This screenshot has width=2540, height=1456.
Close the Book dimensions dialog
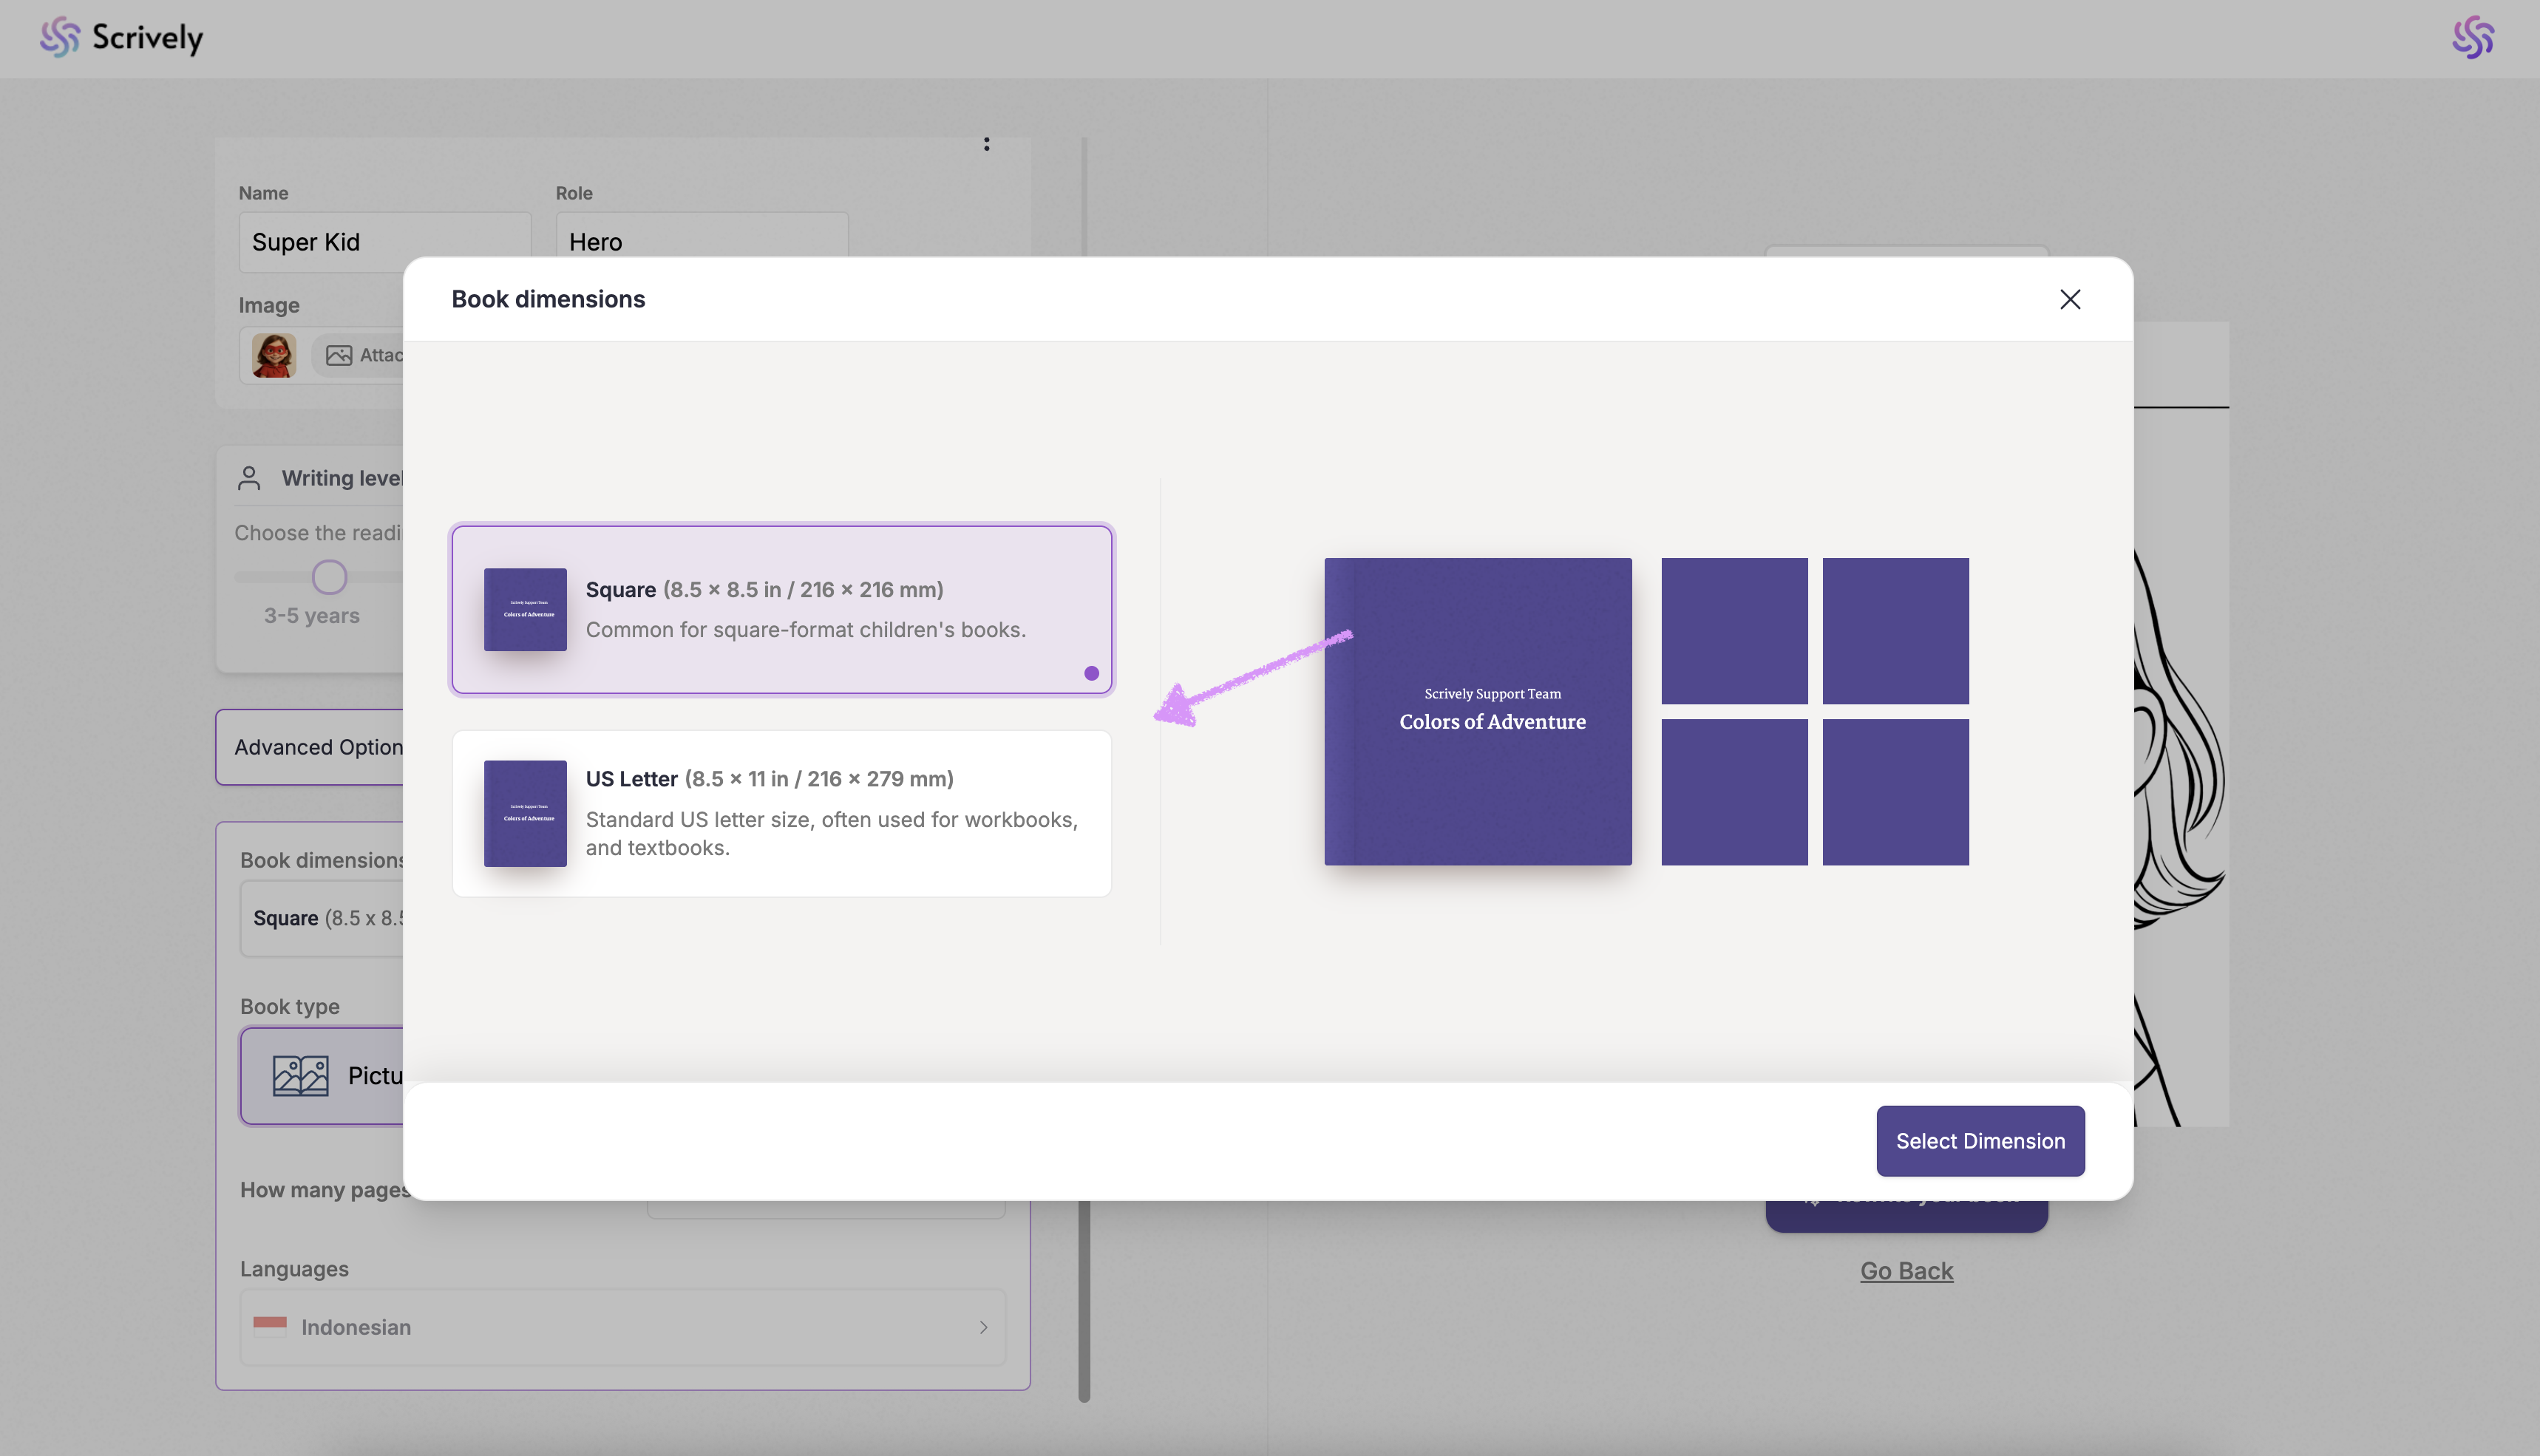[x=2069, y=299]
